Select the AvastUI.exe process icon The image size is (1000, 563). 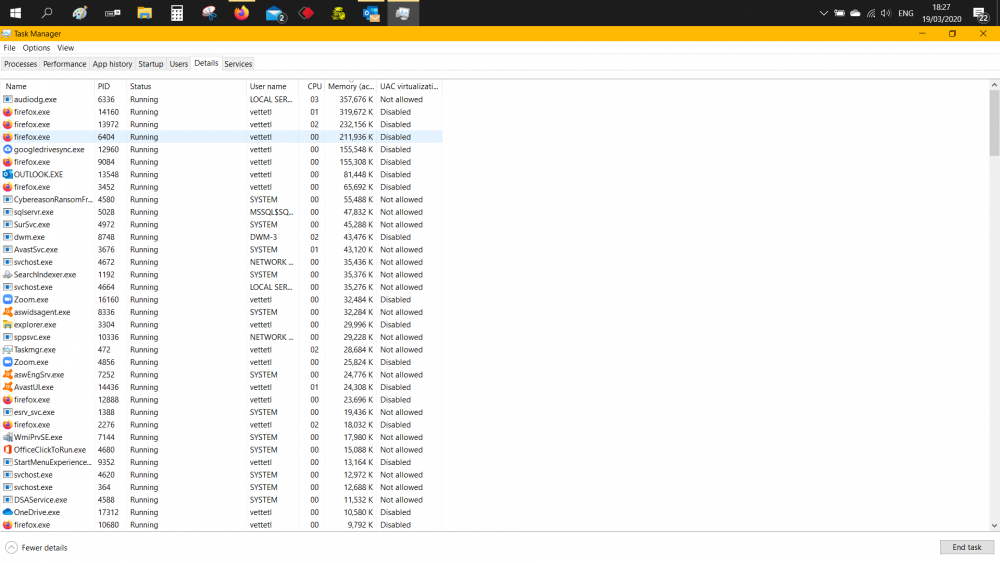(x=8, y=387)
